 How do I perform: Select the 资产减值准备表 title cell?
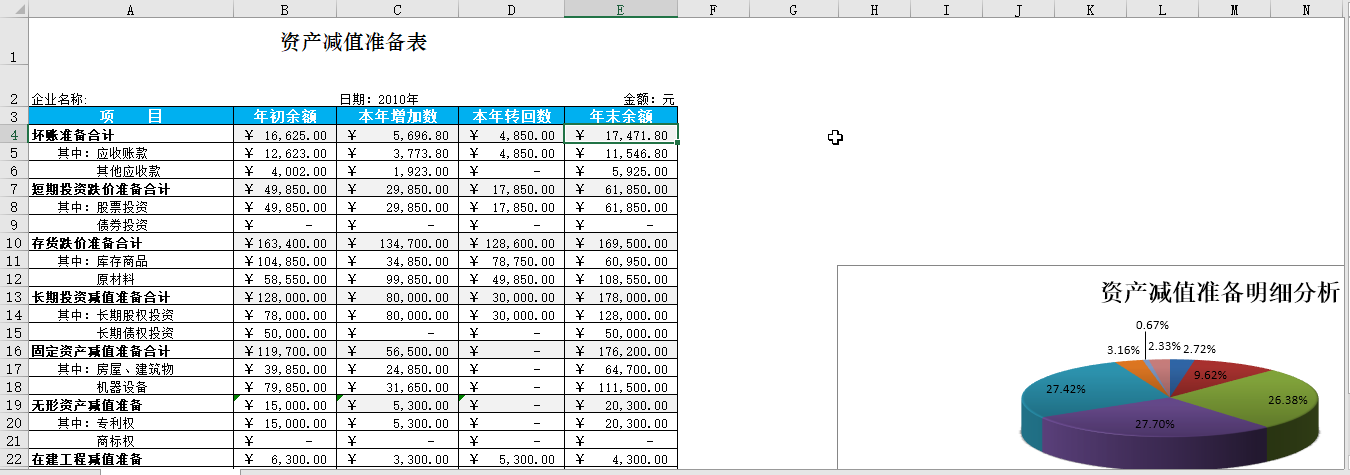(354, 43)
